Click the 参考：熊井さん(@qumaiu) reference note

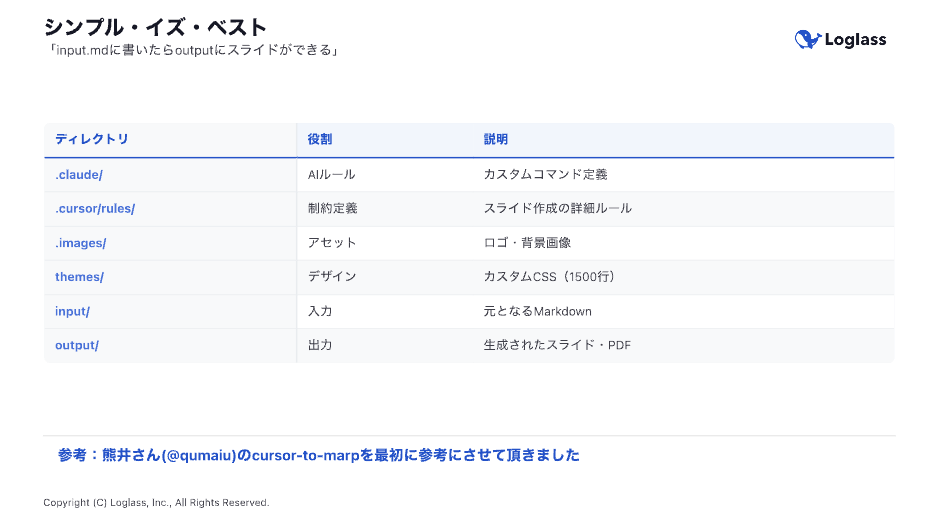point(319,456)
